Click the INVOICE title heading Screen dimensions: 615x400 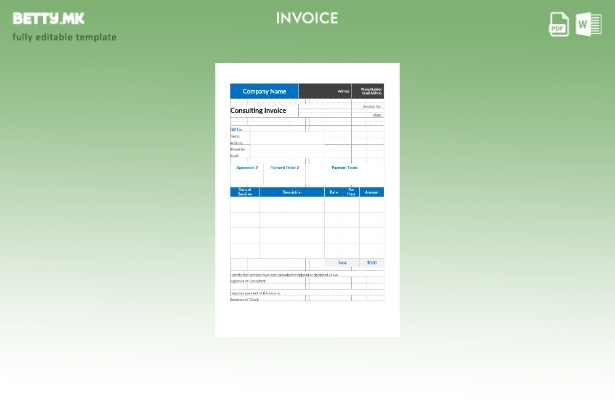tap(307, 18)
